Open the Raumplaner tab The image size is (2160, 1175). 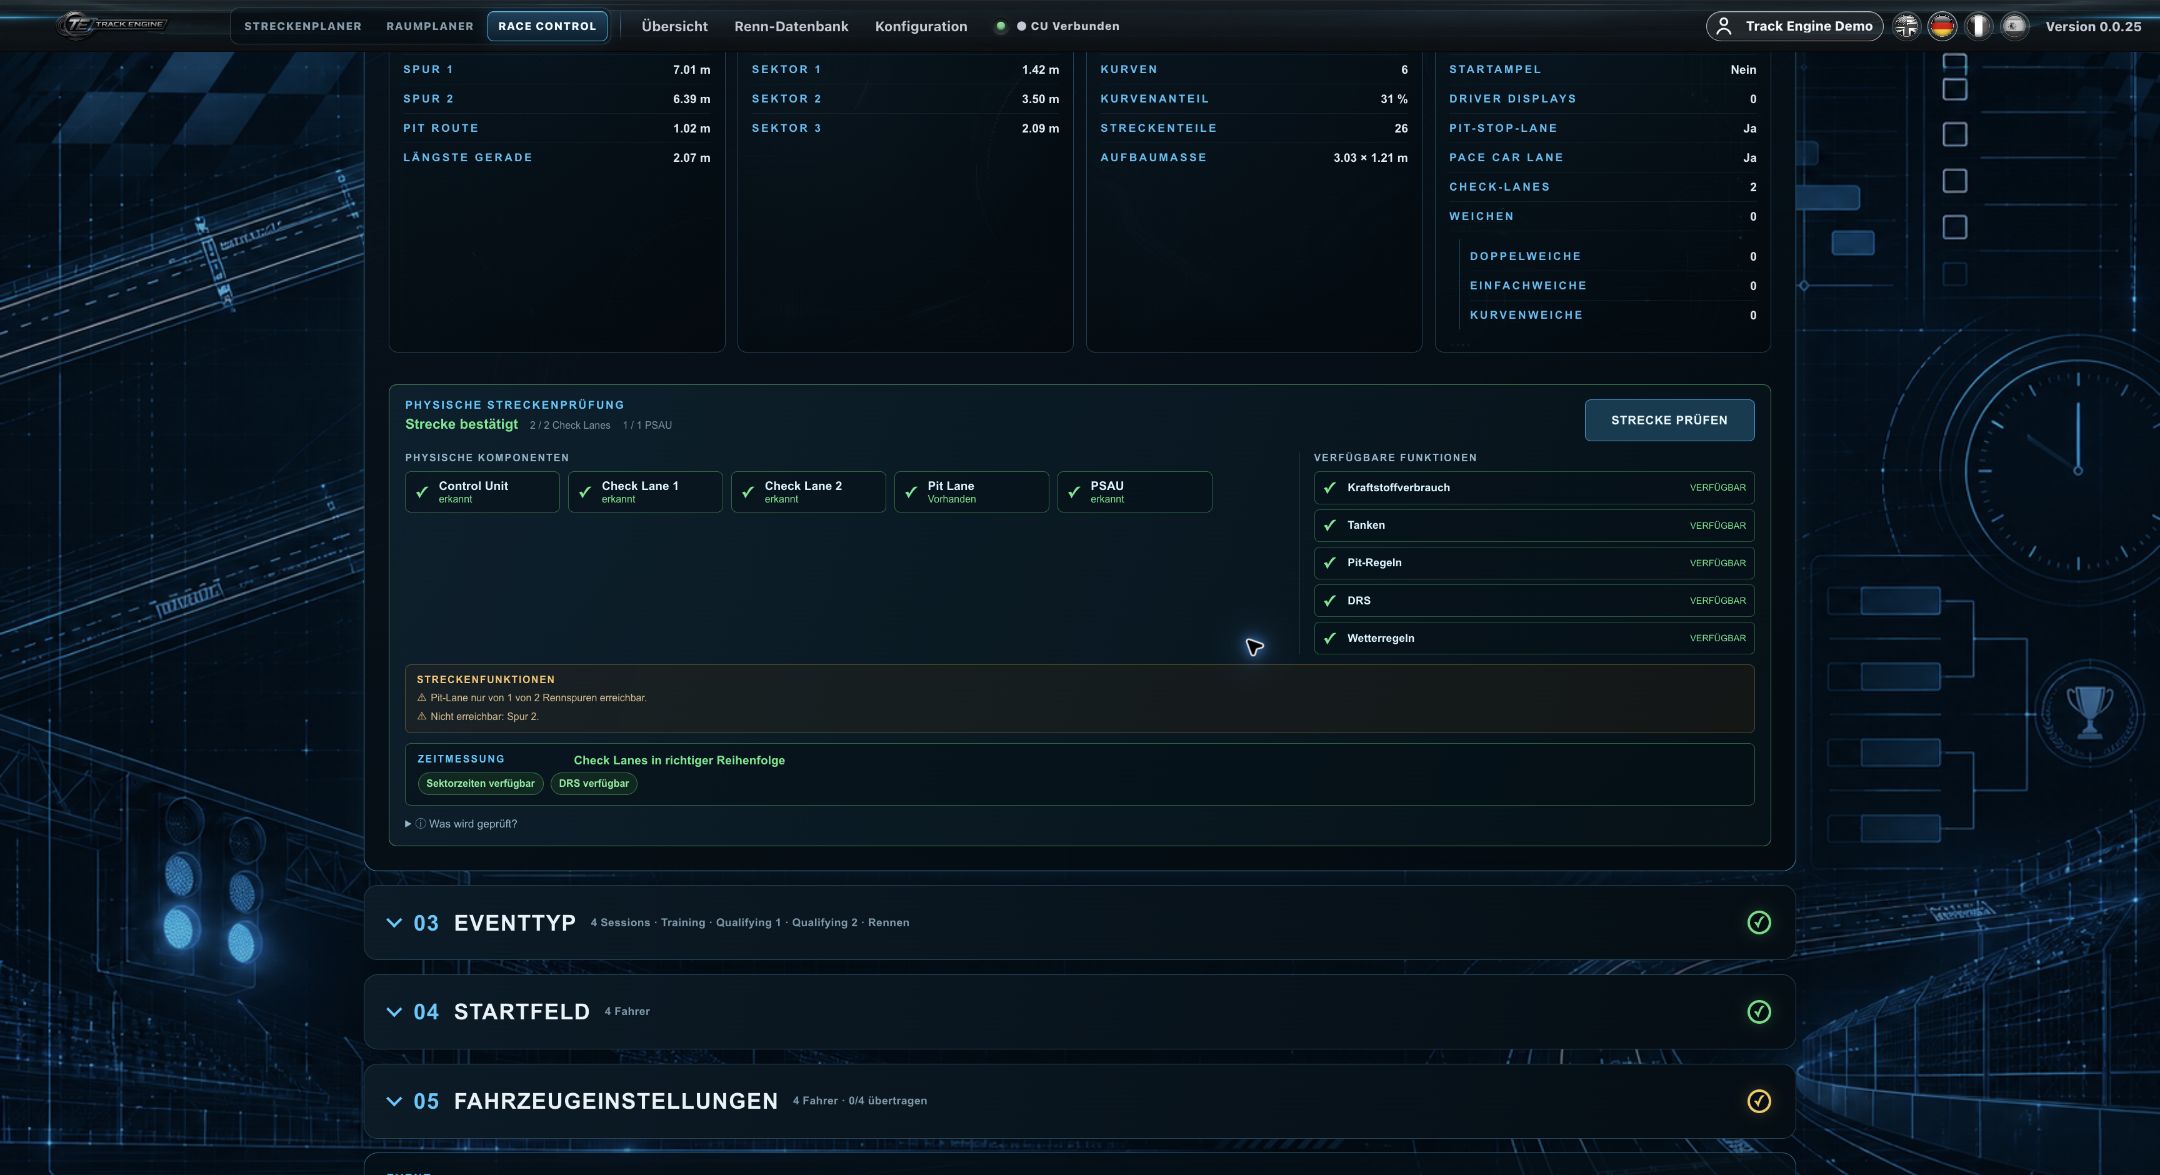[x=430, y=26]
